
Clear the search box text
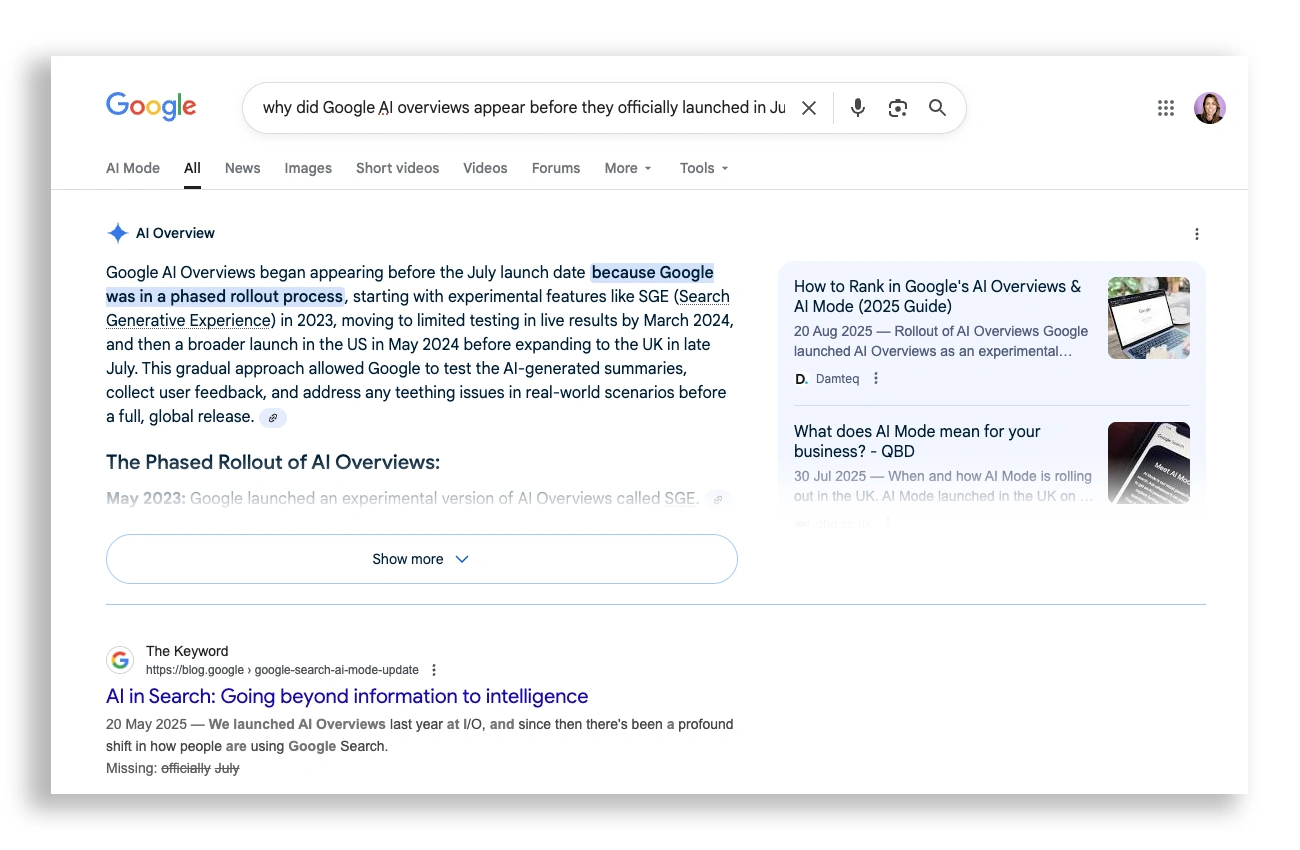[809, 108]
